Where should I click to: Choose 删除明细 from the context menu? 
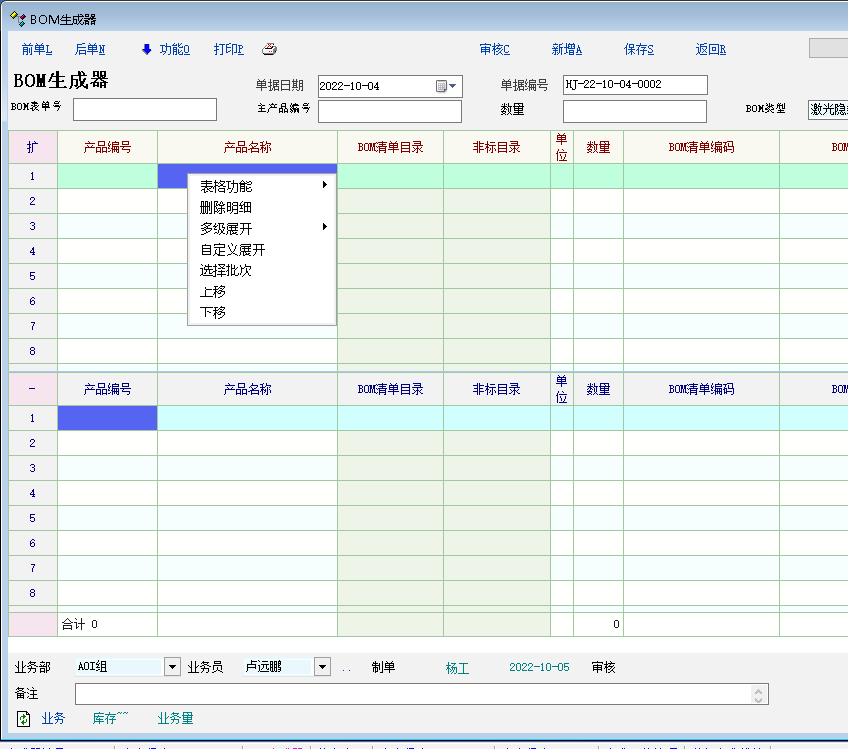tap(226, 207)
